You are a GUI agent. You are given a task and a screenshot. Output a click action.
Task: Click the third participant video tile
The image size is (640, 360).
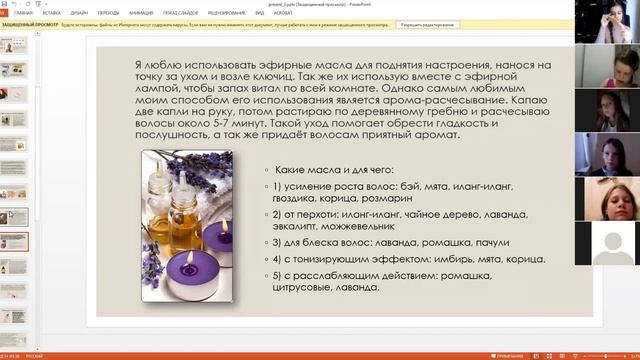point(607,110)
